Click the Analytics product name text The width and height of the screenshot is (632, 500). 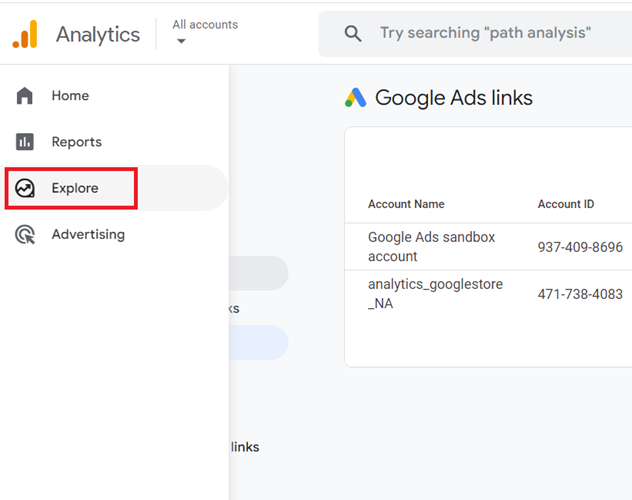point(98,34)
